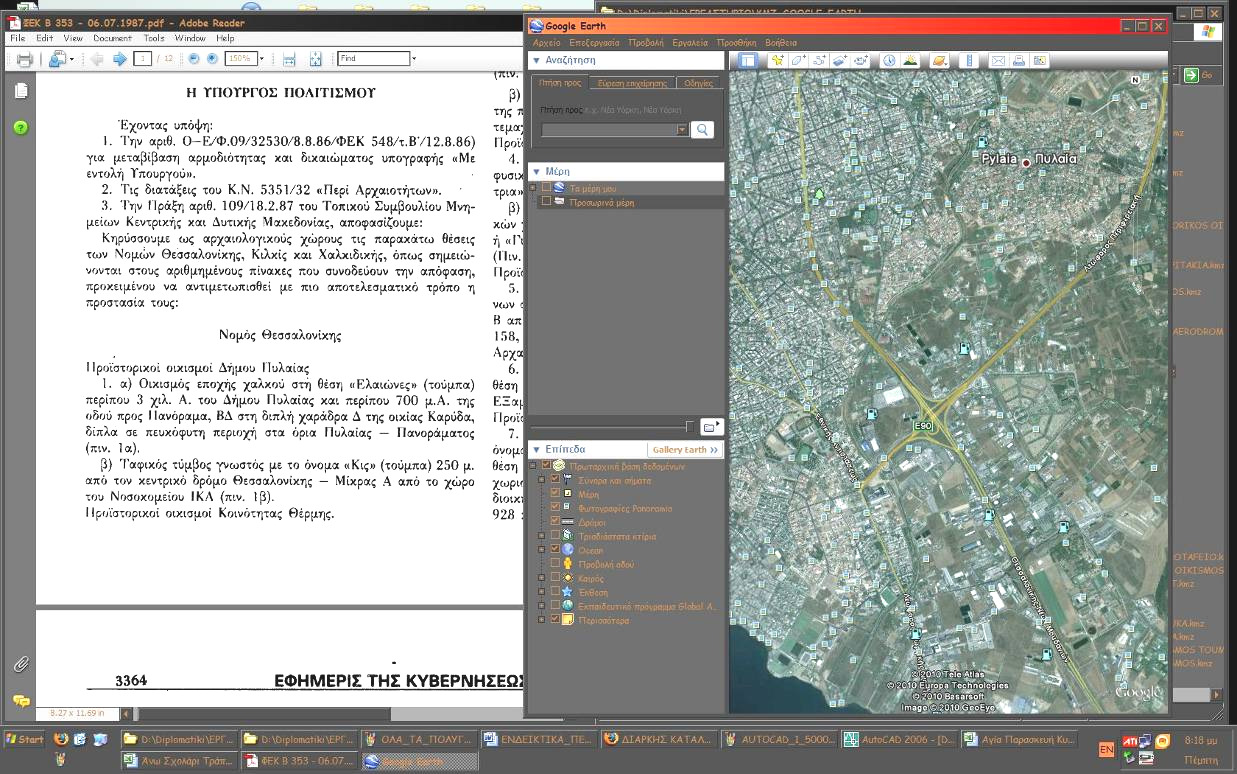Open the fly-to search history dropdown
Viewport: 1237px width, 774px height.
(683, 130)
